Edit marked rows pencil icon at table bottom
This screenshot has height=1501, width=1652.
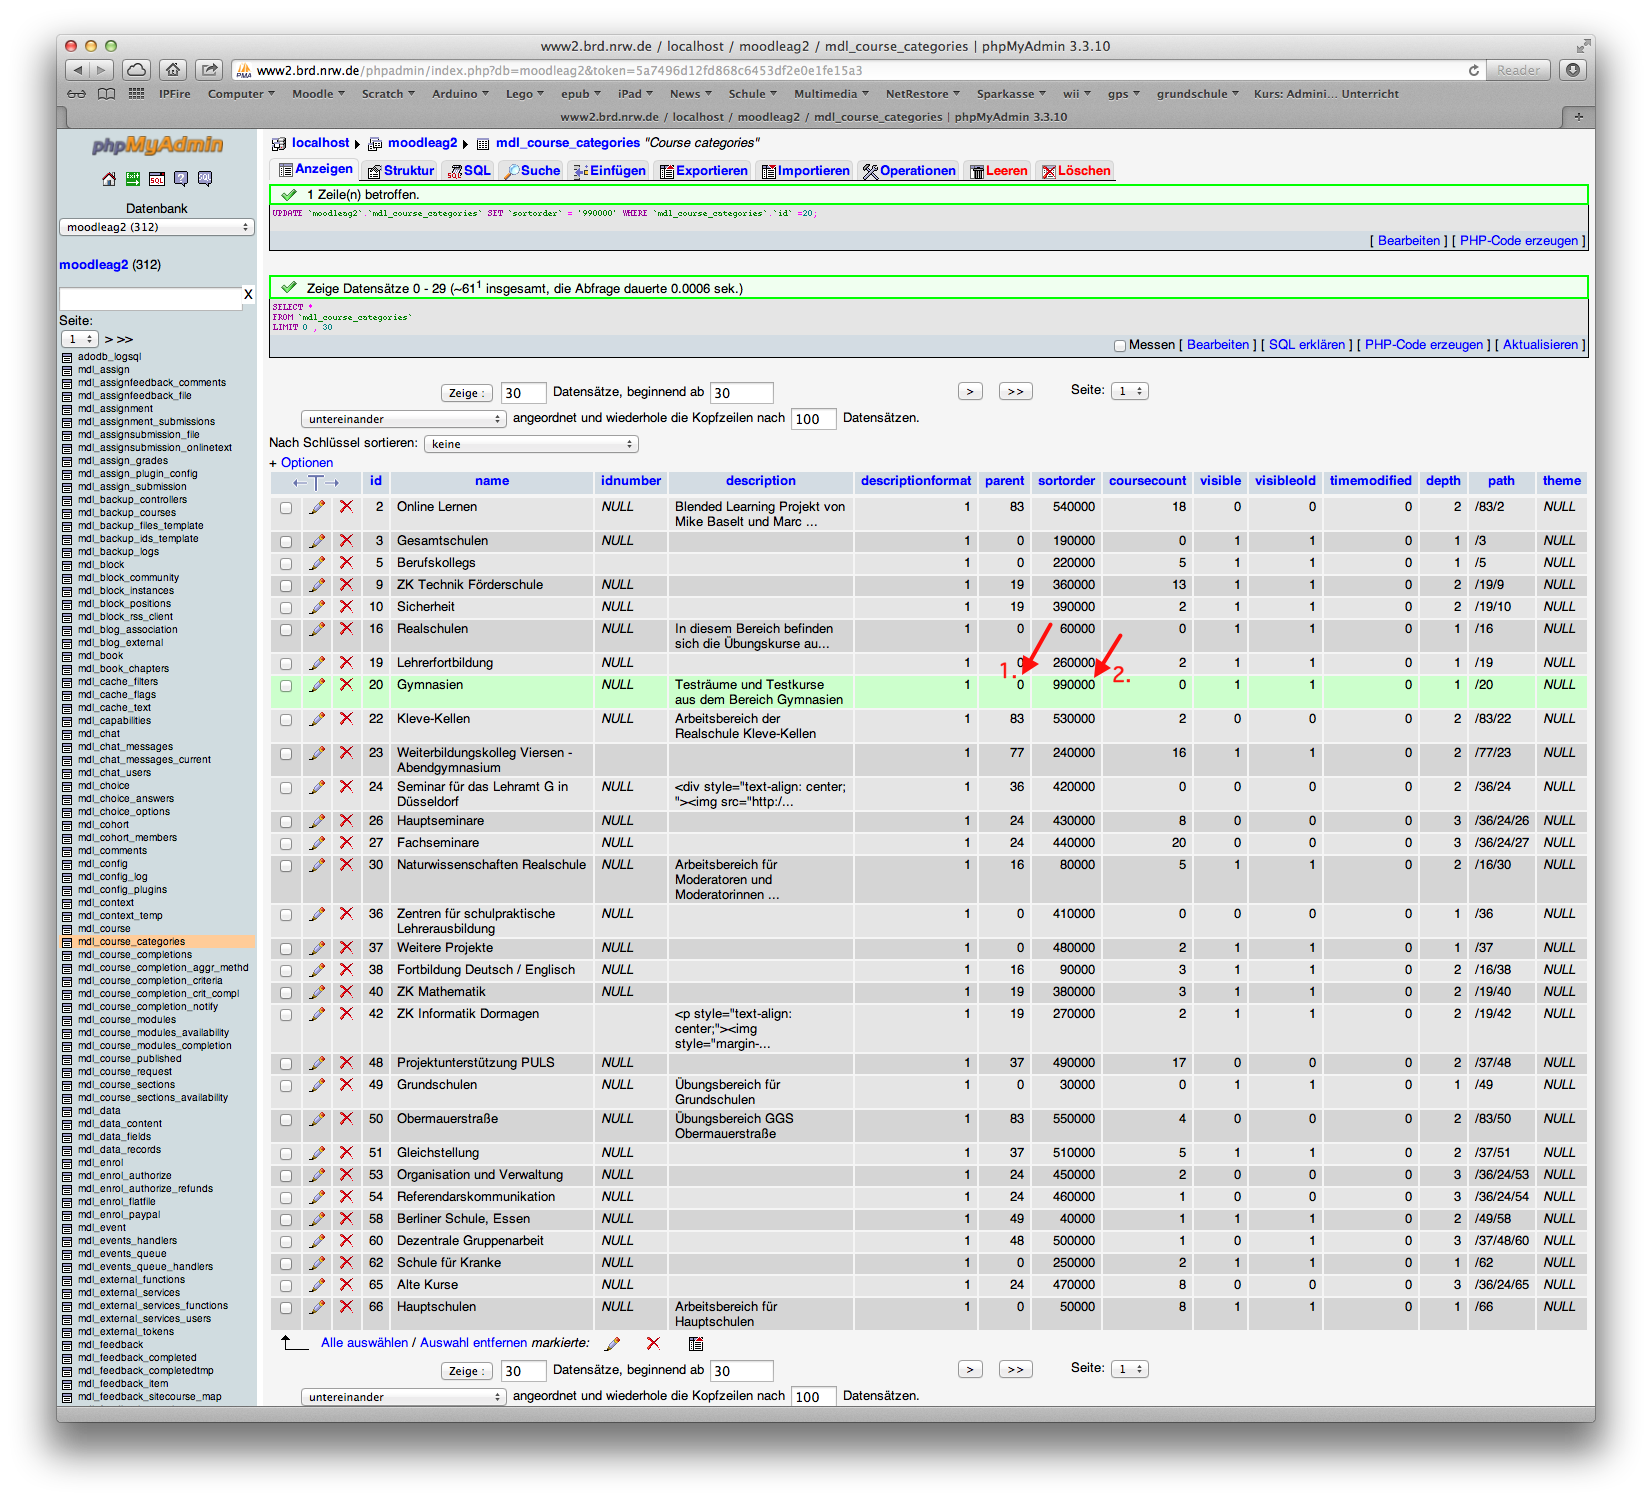click(x=612, y=1344)
